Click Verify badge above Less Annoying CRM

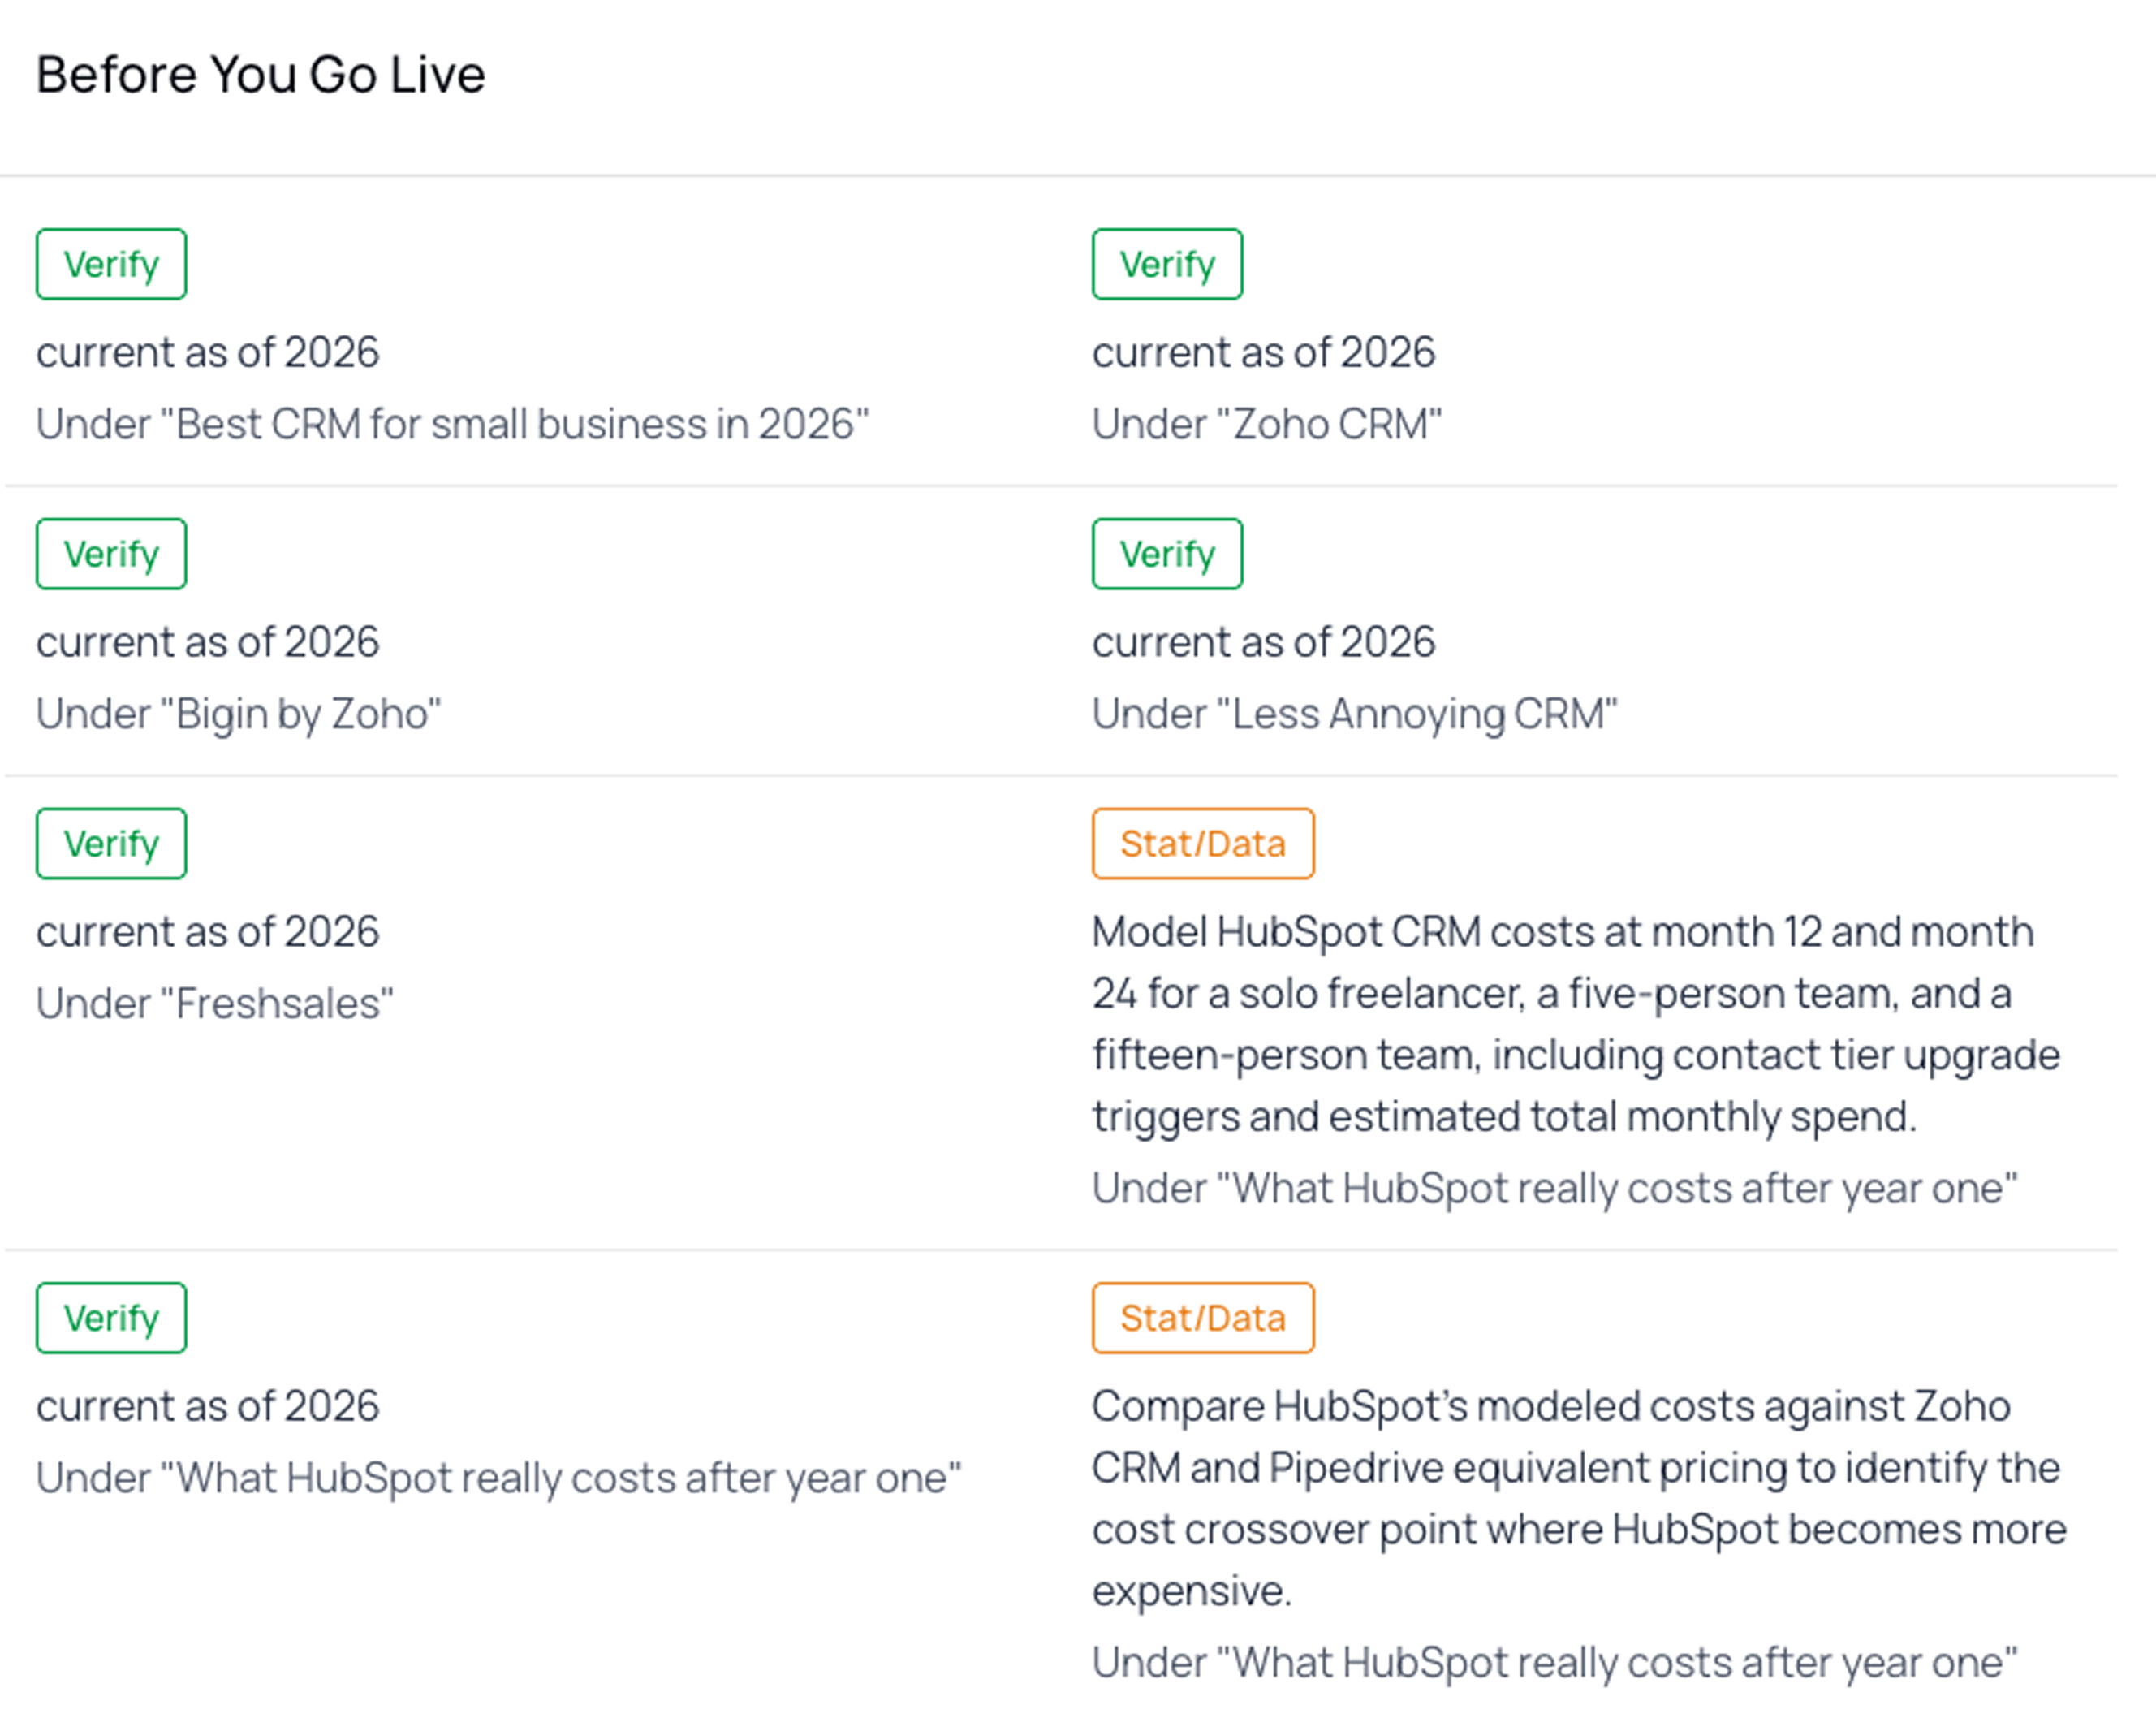[x=1167, y=554]
